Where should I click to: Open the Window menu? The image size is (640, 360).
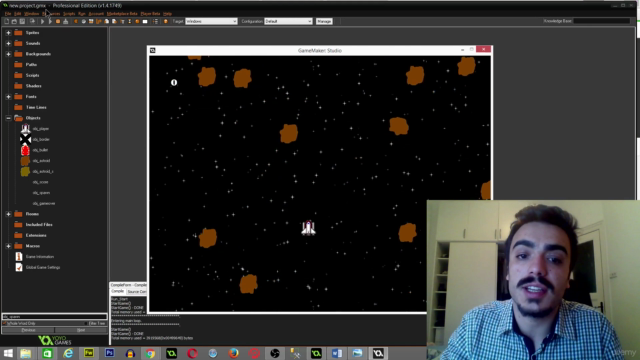[31, 13]
